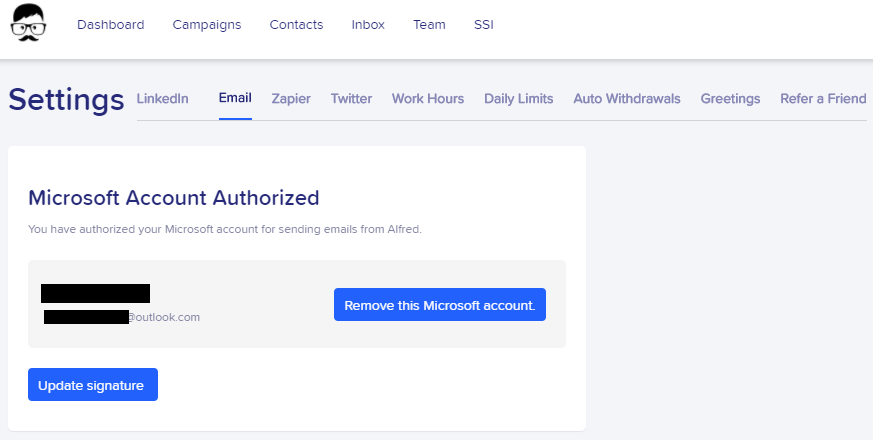Navigate to the Team page
The image size is (873, 440).
coord(429,25)
